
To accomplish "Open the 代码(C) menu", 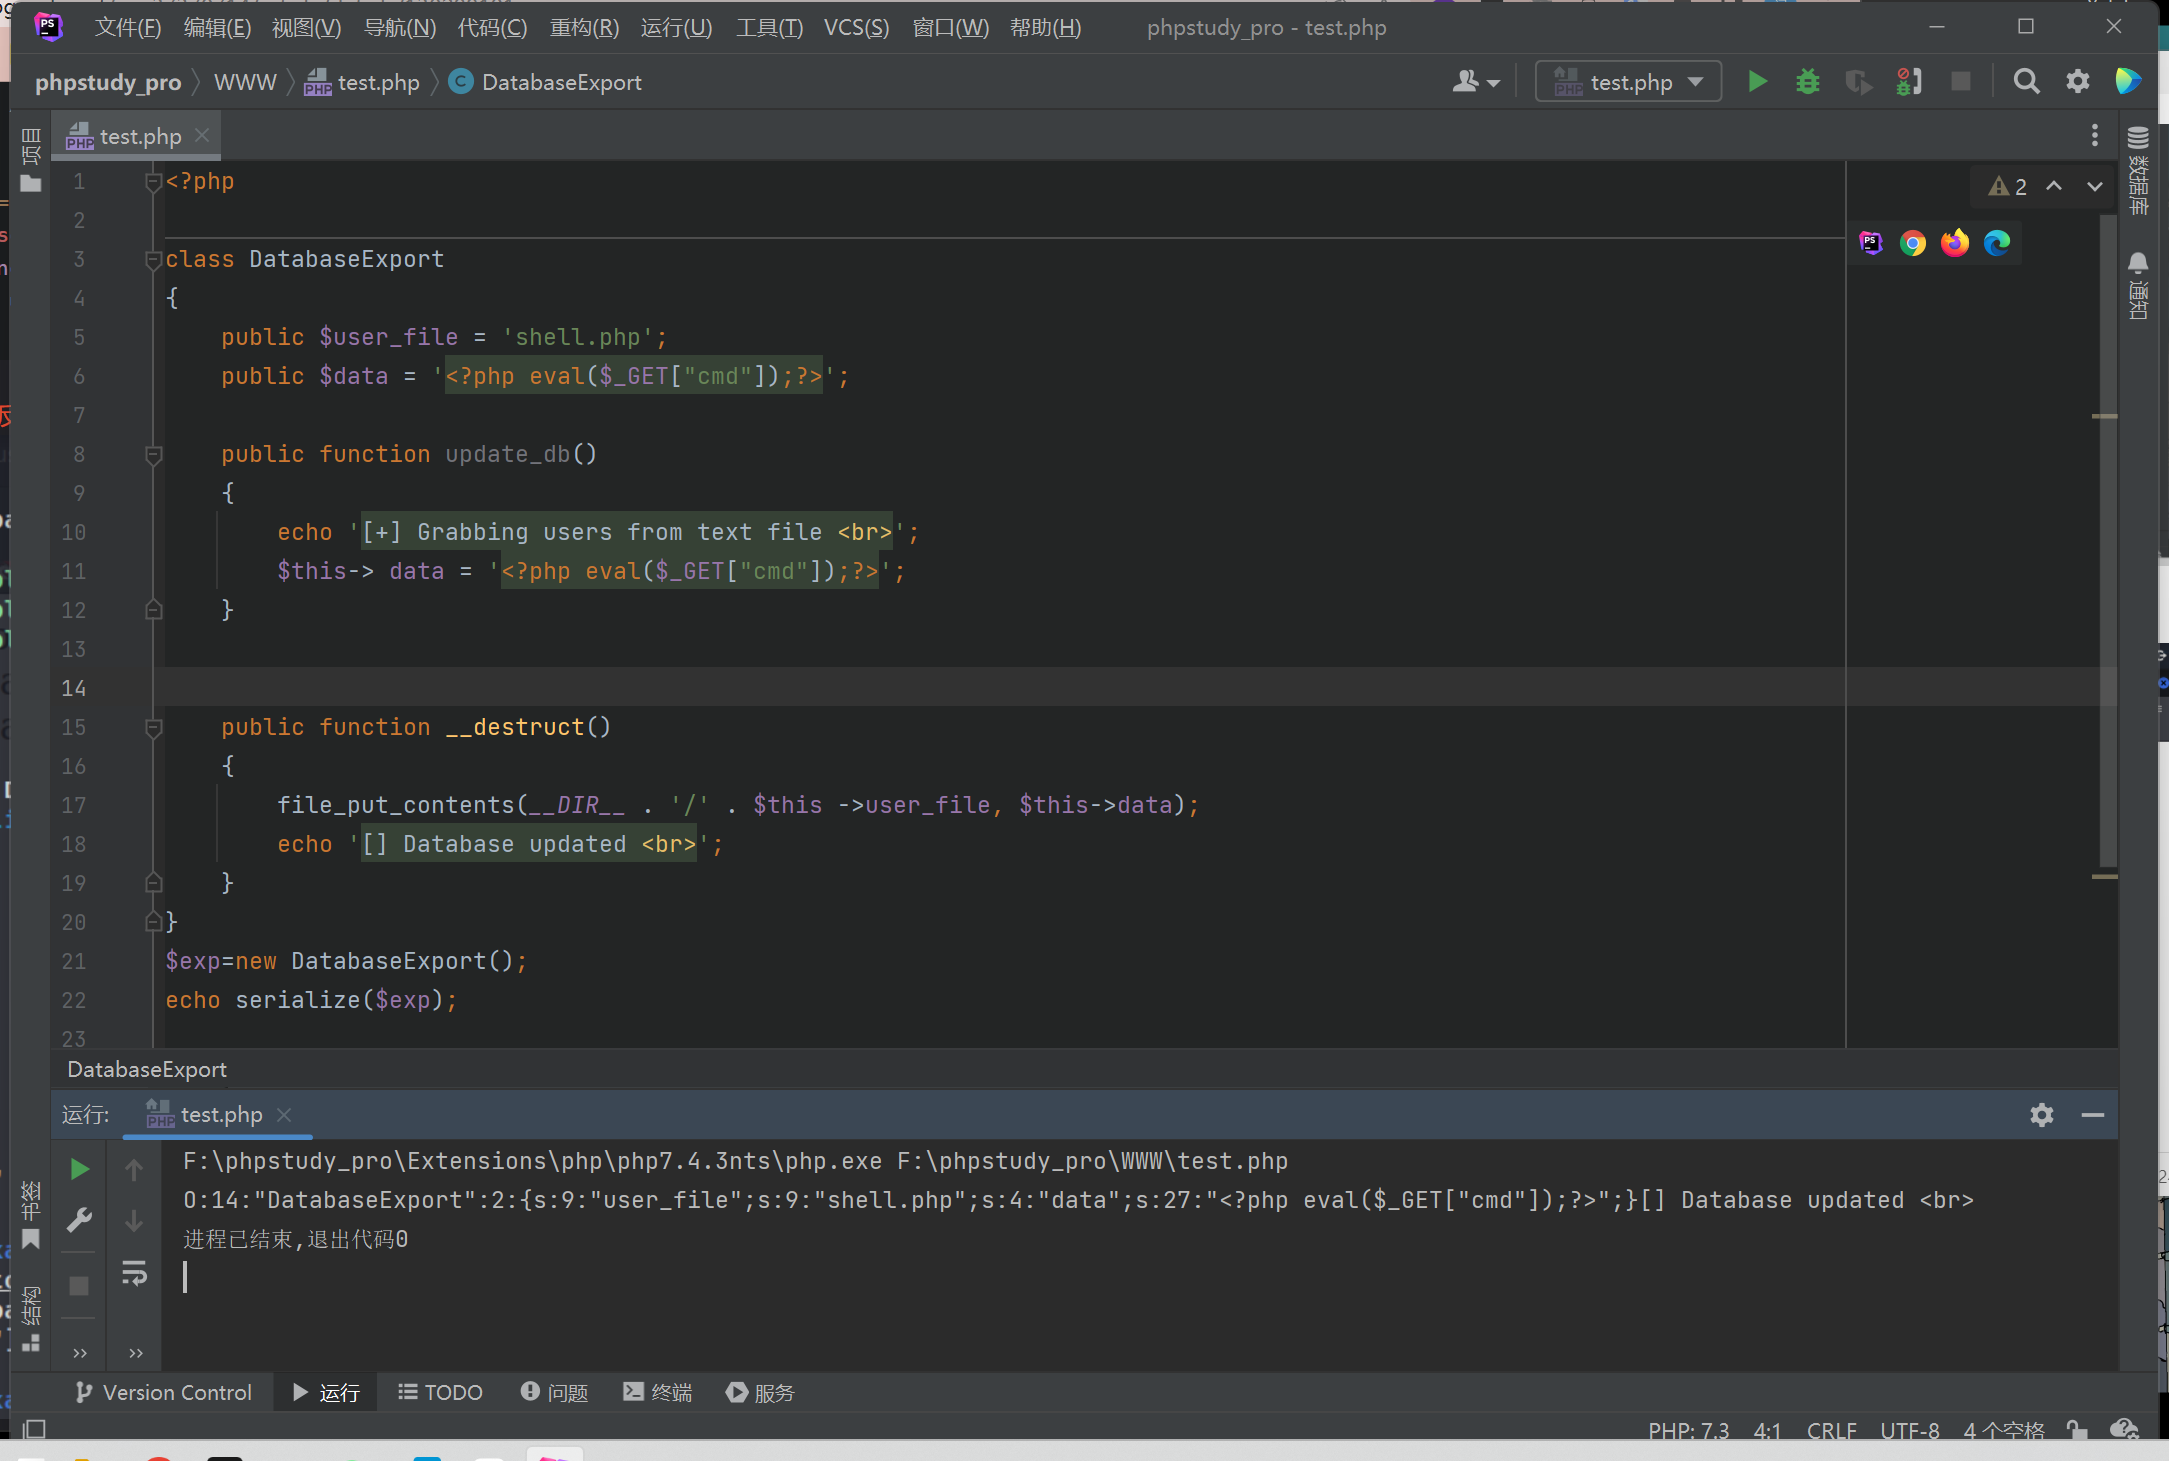I will point(492,27).
